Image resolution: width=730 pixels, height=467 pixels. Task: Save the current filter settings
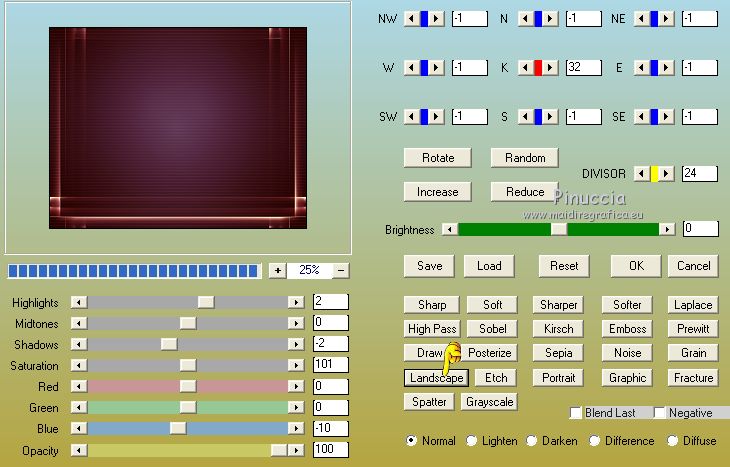tap(429, 266)
